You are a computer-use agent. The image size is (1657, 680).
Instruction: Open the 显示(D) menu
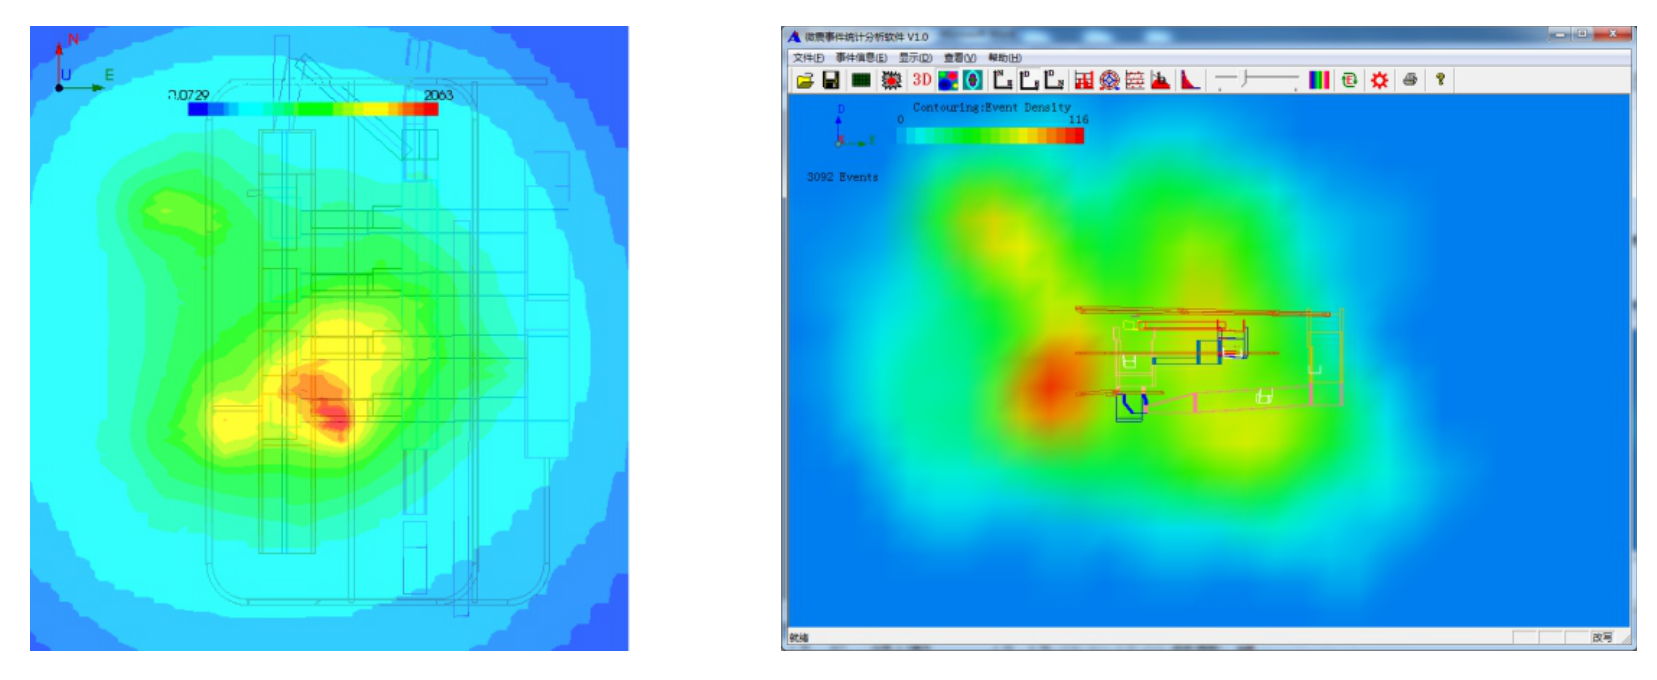coord(915,58)
